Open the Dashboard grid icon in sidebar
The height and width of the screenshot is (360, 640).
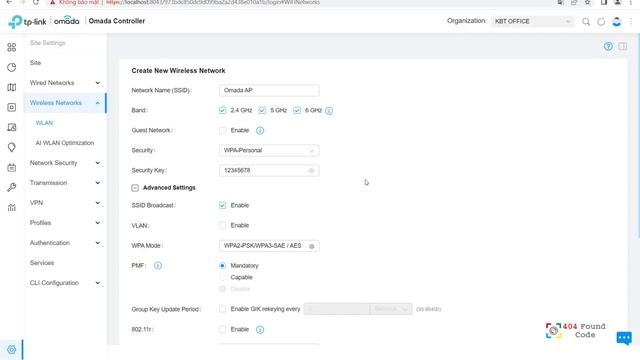11,47
